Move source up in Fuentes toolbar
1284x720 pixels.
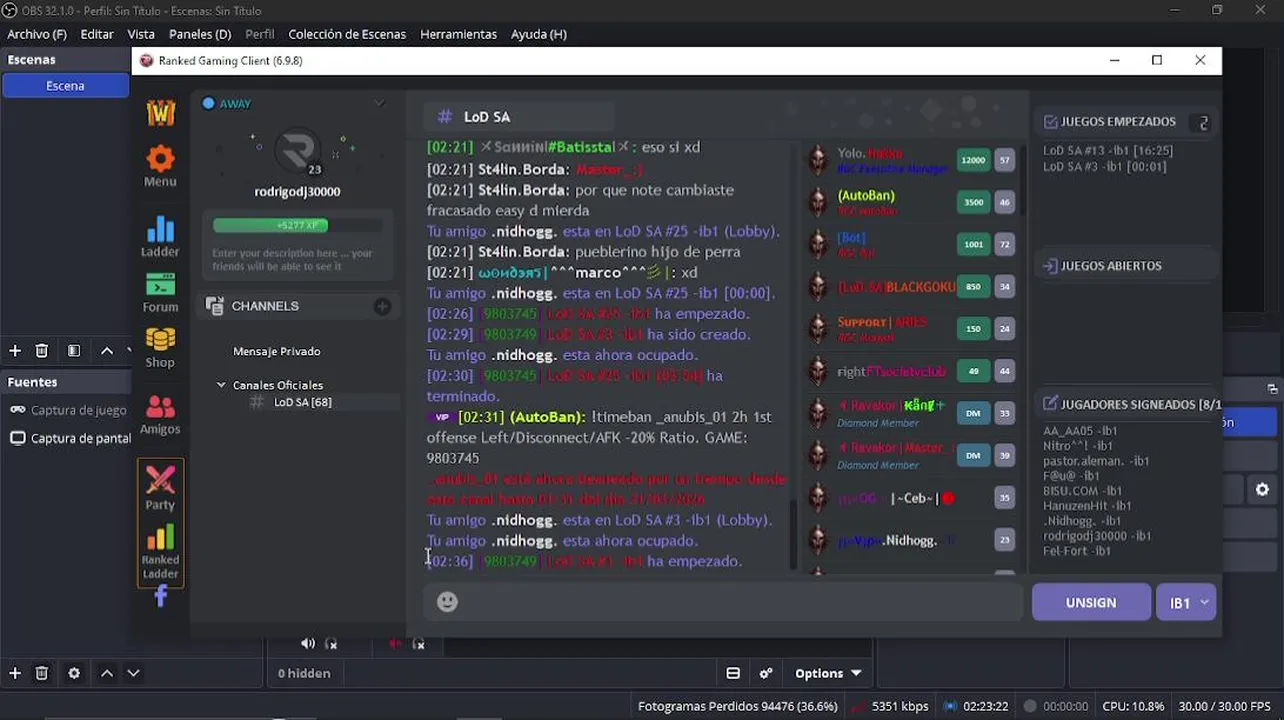tap(107, 673)
